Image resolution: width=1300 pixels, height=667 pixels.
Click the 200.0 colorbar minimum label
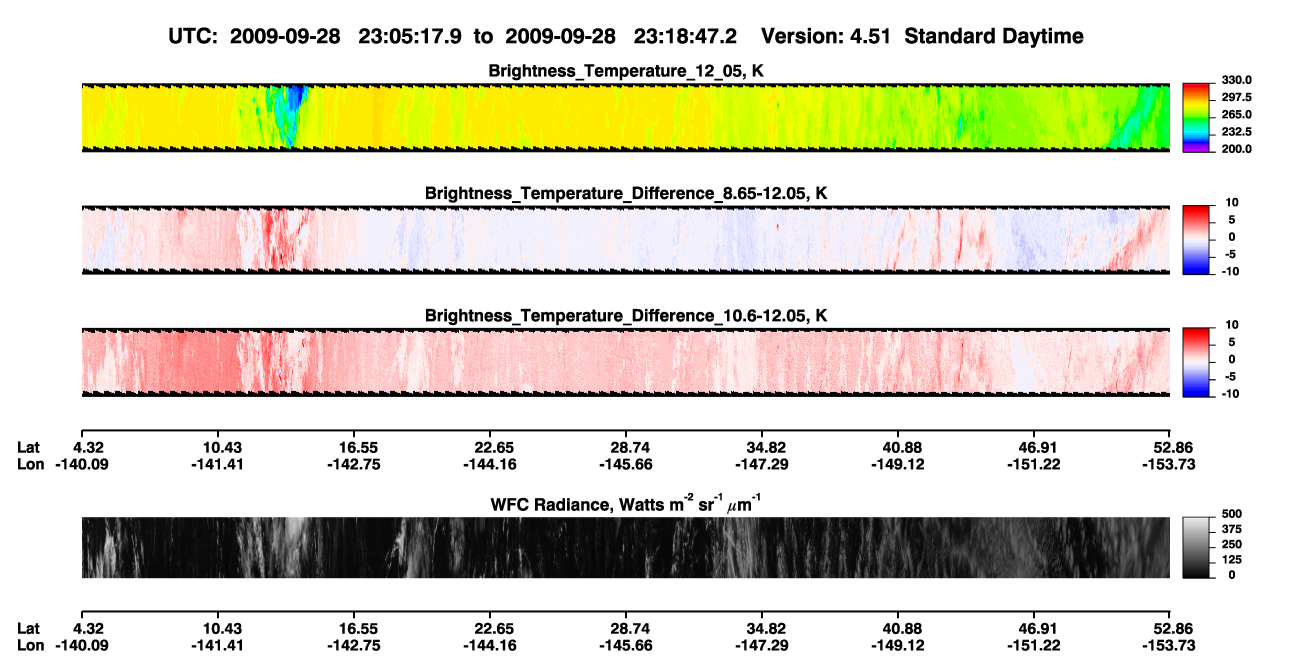point(1236,149)
